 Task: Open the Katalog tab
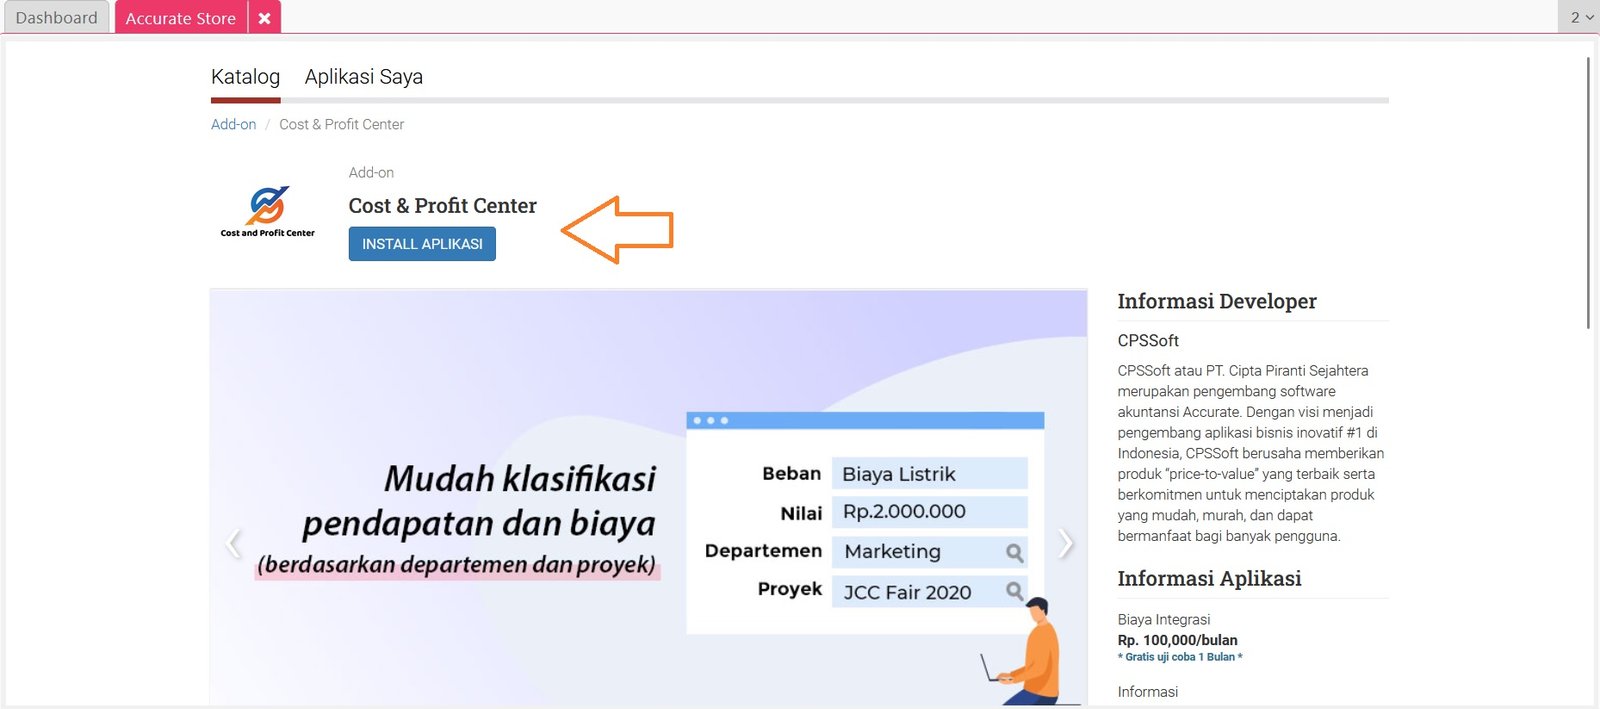(x=245, y=77)
